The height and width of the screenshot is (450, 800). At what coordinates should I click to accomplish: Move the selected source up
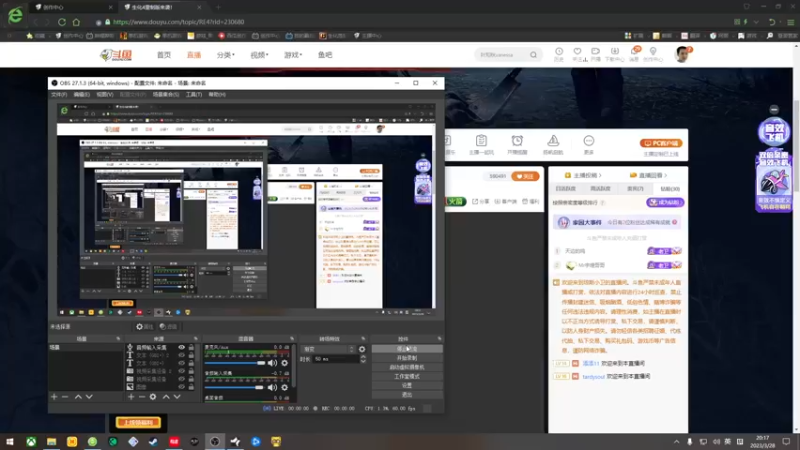point(166,396)
